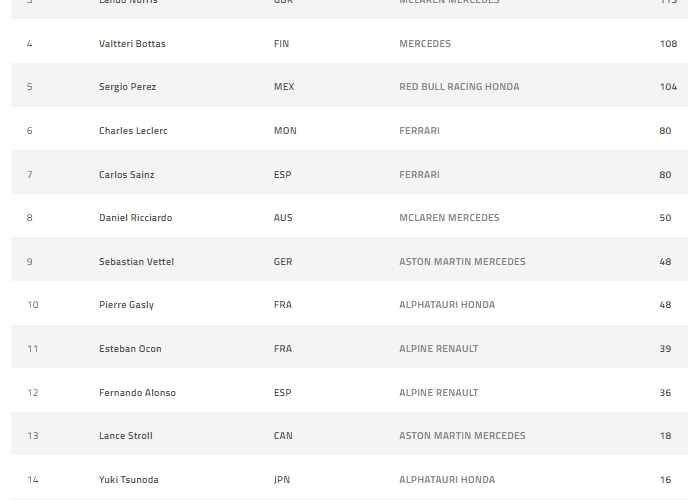688x500 pixels.
Task: Open Sebastian Vettel driver entry
Action: pos(136,262)
